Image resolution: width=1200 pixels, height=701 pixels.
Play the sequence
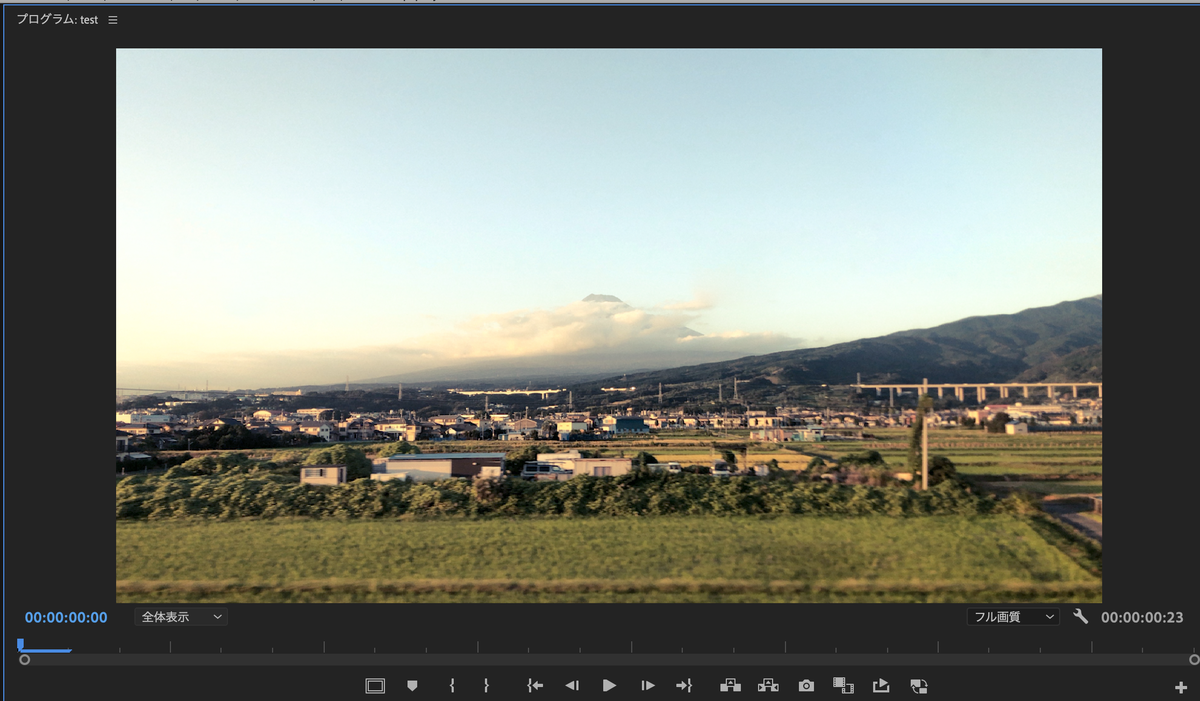click(x=609, y=686)
